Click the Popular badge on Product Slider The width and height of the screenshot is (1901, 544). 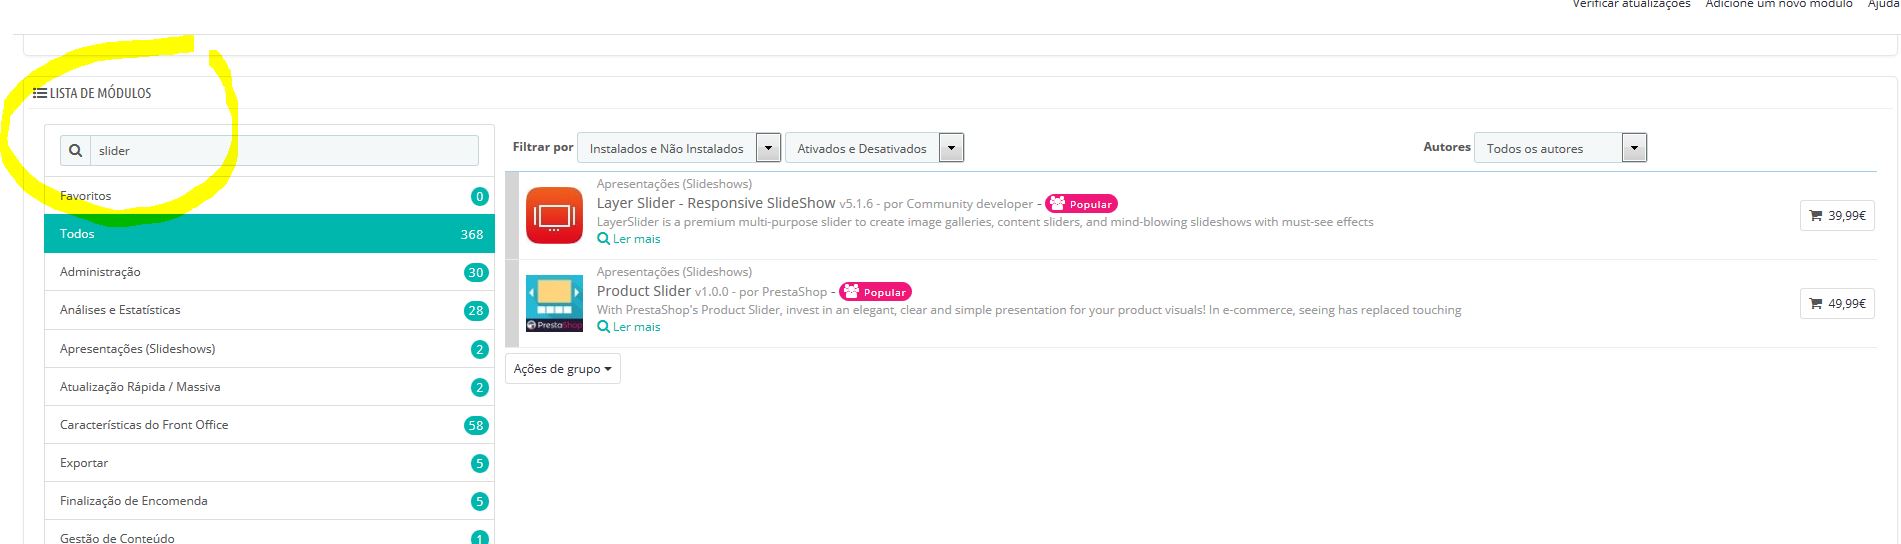(875, 292)
